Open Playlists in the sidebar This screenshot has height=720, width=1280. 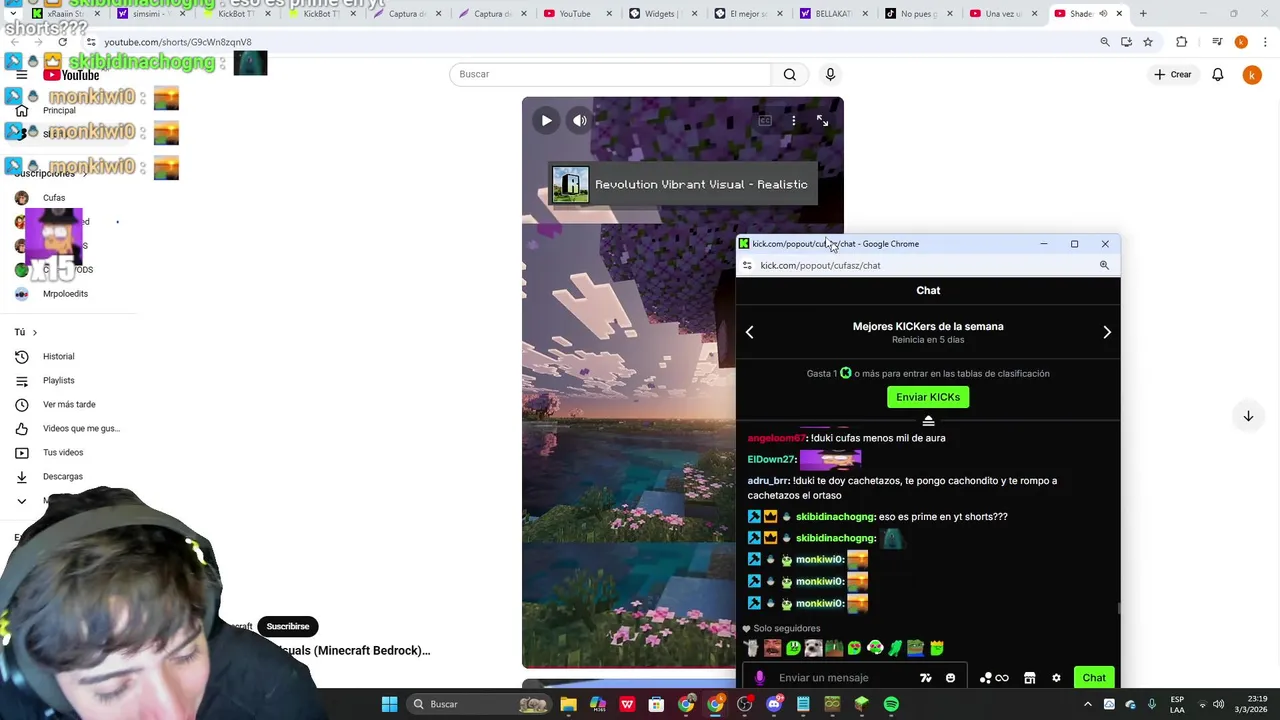pyautogui.click(x=70, y=380)
